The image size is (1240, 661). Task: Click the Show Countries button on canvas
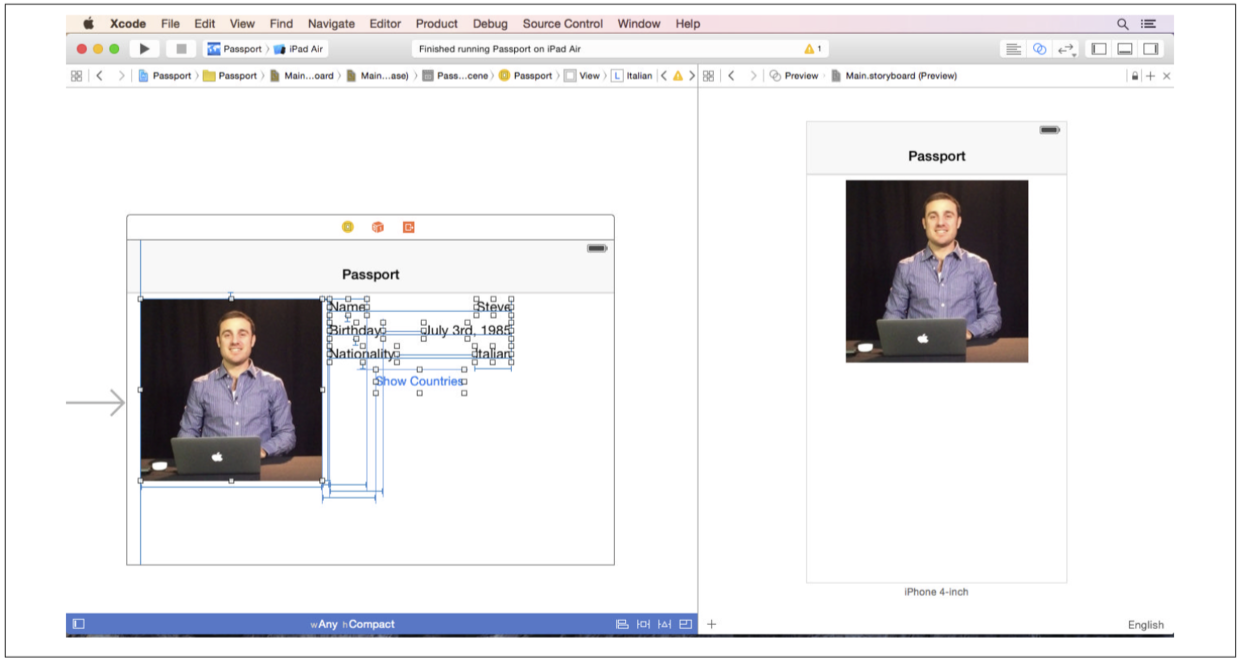[419, 381]
